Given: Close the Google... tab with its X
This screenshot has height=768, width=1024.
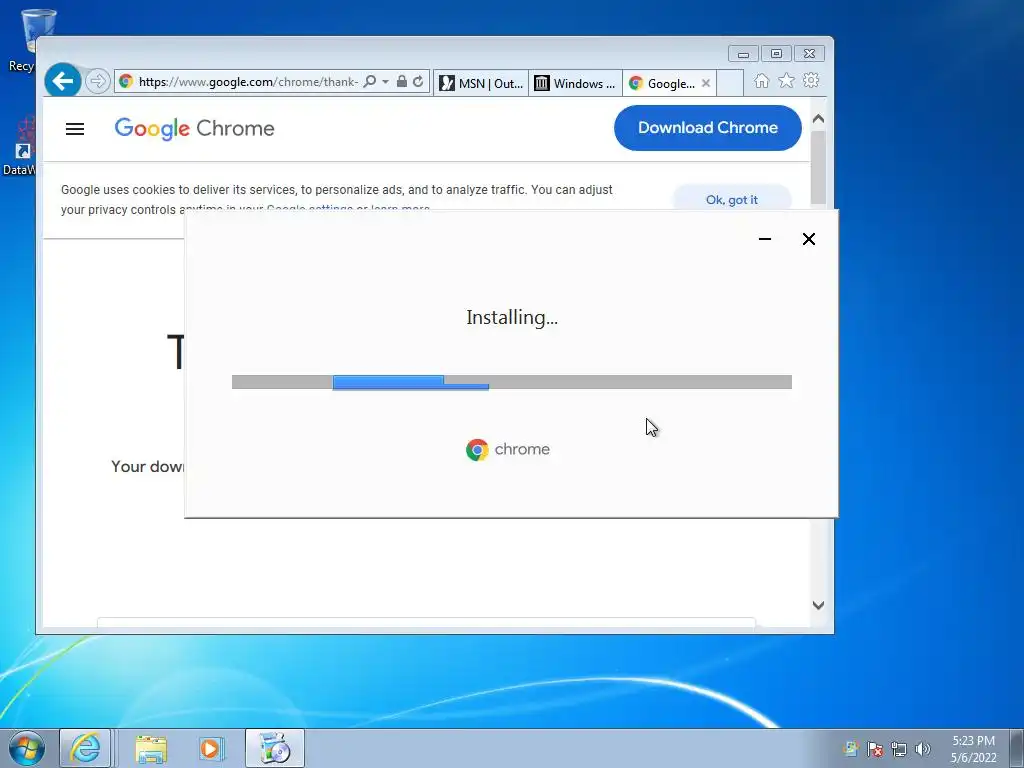Looking at the screenshot, I should pos(706,83).
